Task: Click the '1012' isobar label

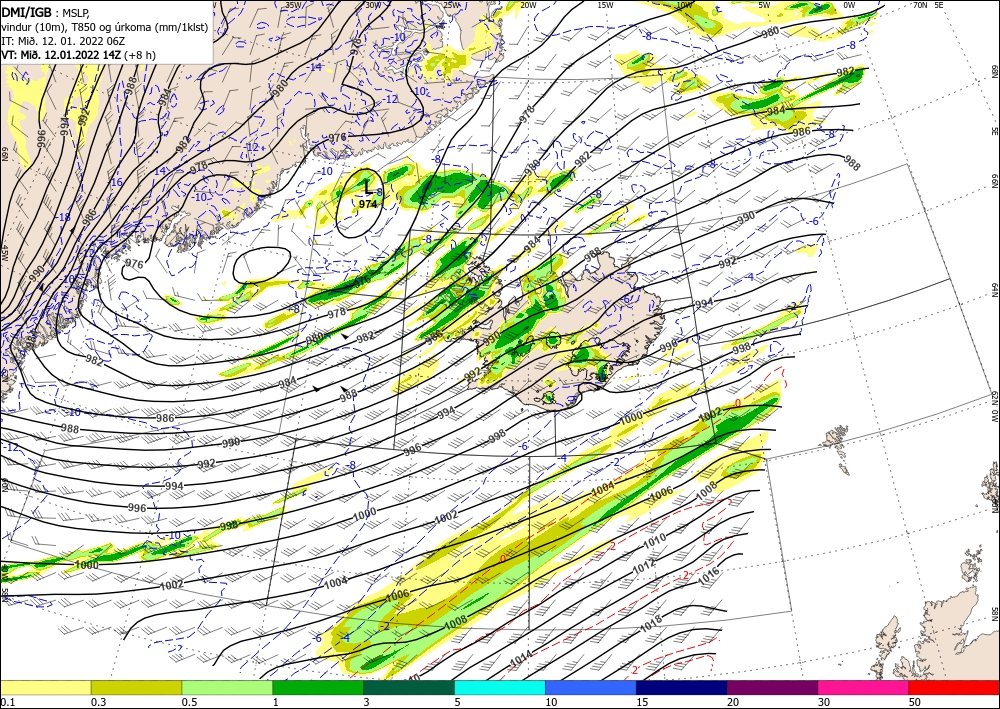Action: click(643, 566)
